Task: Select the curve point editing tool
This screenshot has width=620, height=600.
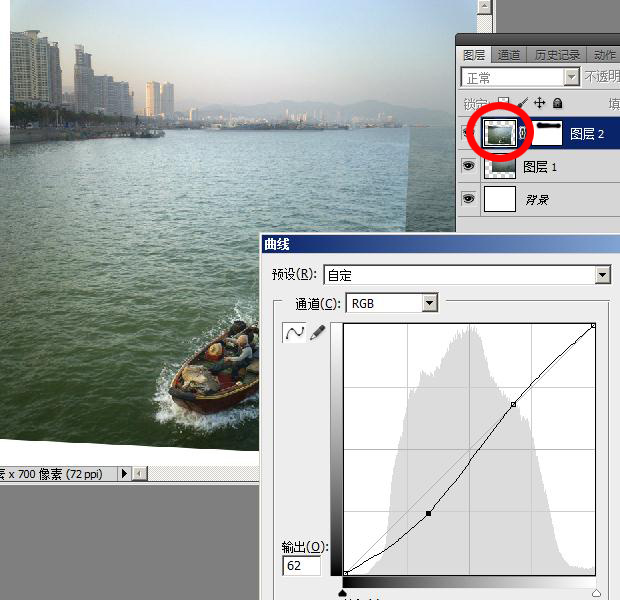Action: coord(294,333)
